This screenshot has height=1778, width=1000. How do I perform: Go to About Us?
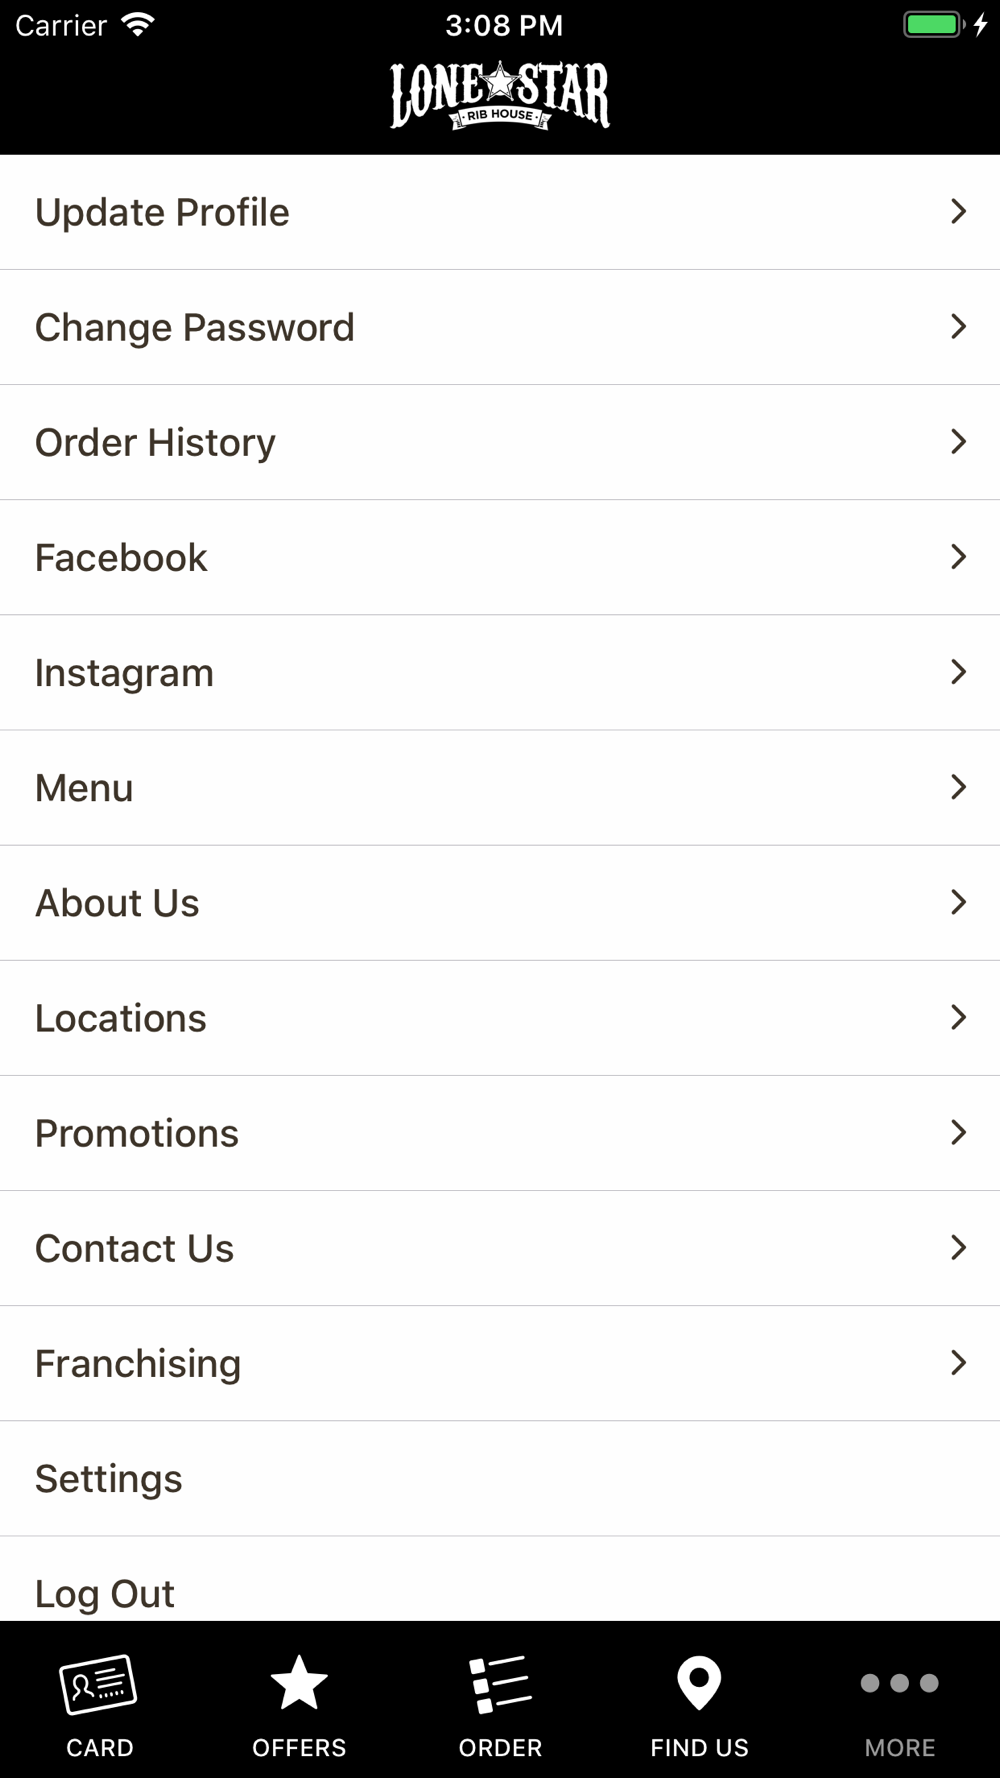(117, 903)
